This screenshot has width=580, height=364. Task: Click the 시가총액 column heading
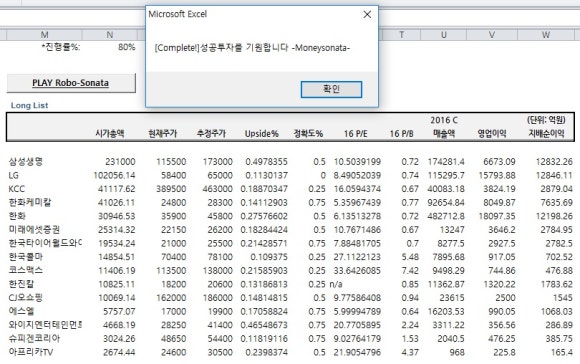109,133
